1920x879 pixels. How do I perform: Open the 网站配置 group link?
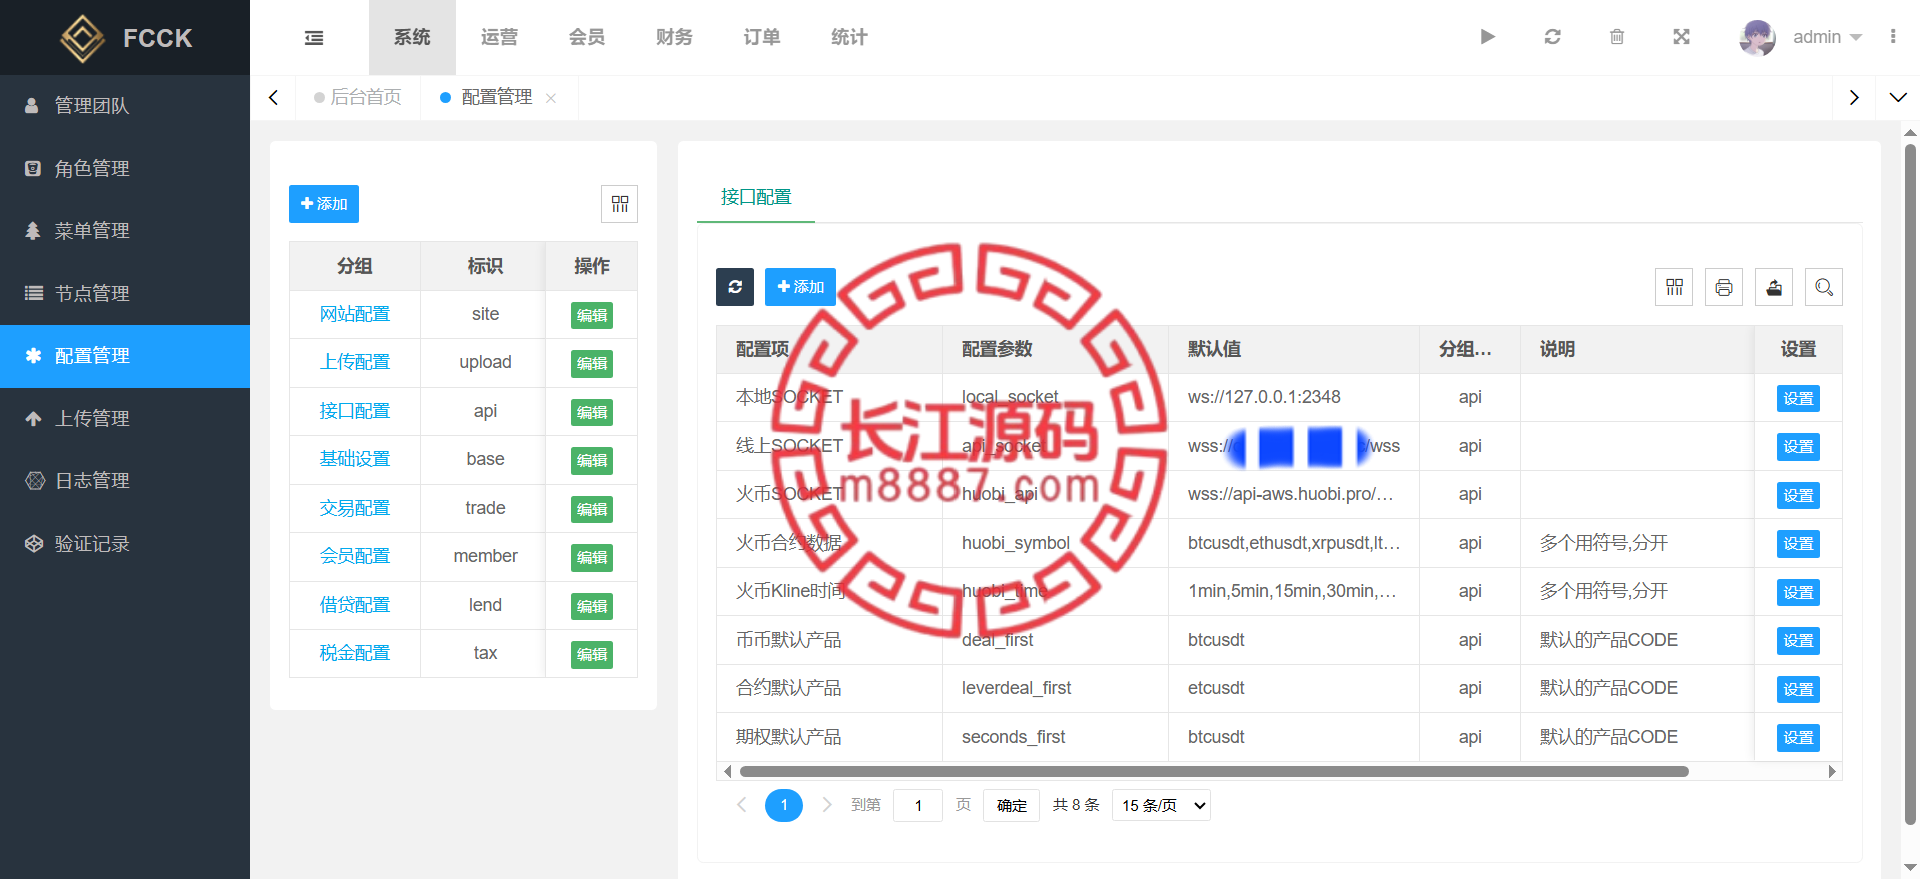(355, 314)
